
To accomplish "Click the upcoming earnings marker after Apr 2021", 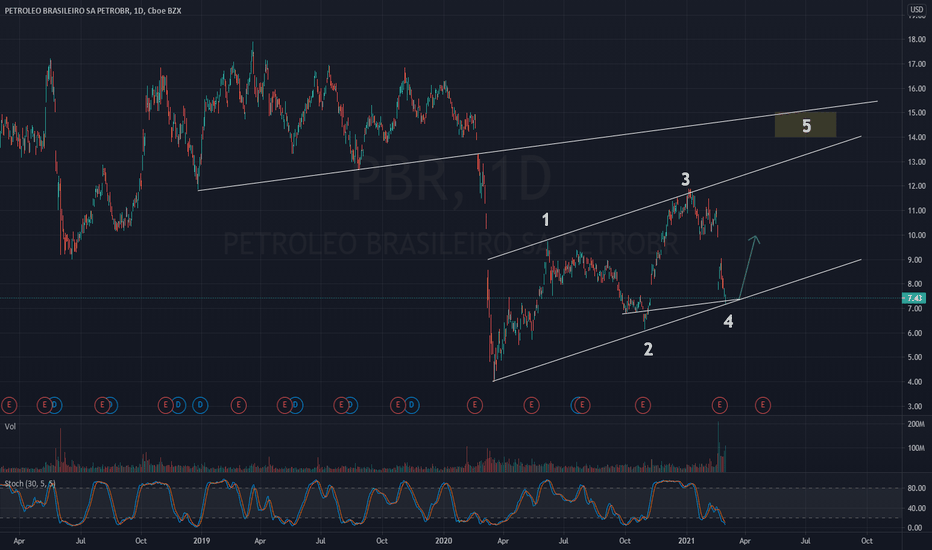I will pyautogui.click(x=763, y=406).
